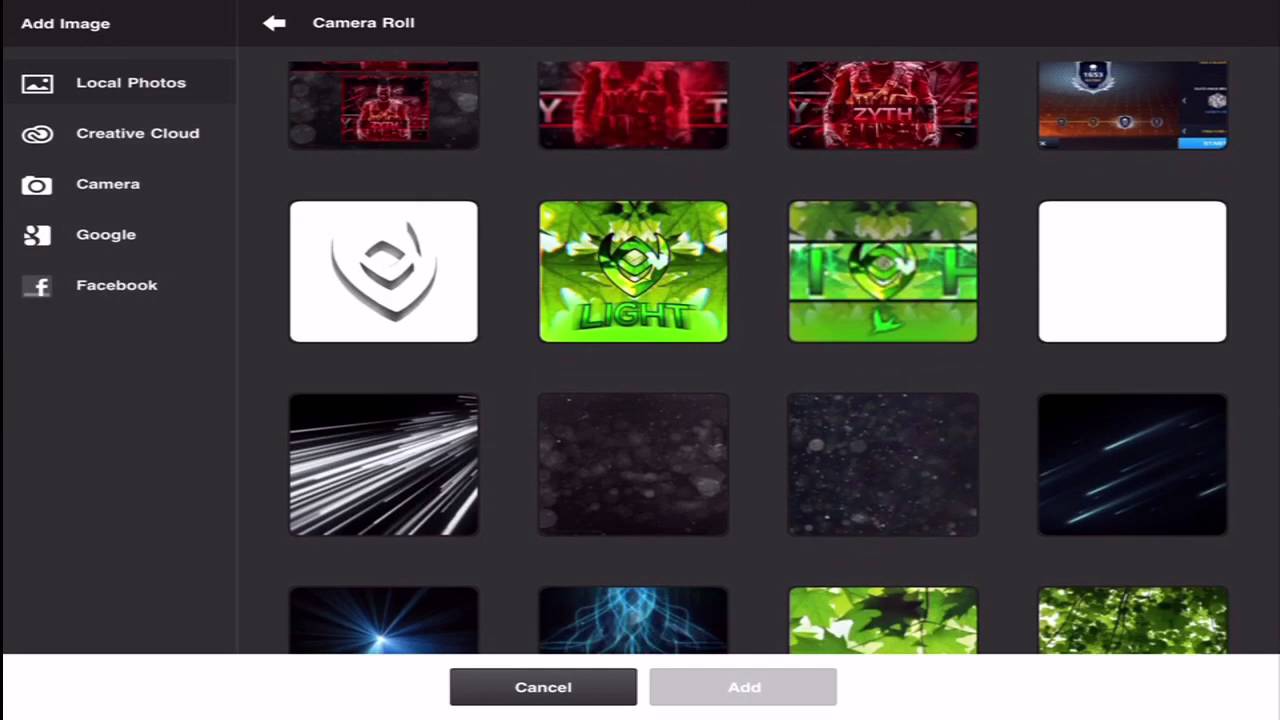Choose Camera as image source
Image resolution: width=1280 pixels, height=720 pixels.
point(118,184)
